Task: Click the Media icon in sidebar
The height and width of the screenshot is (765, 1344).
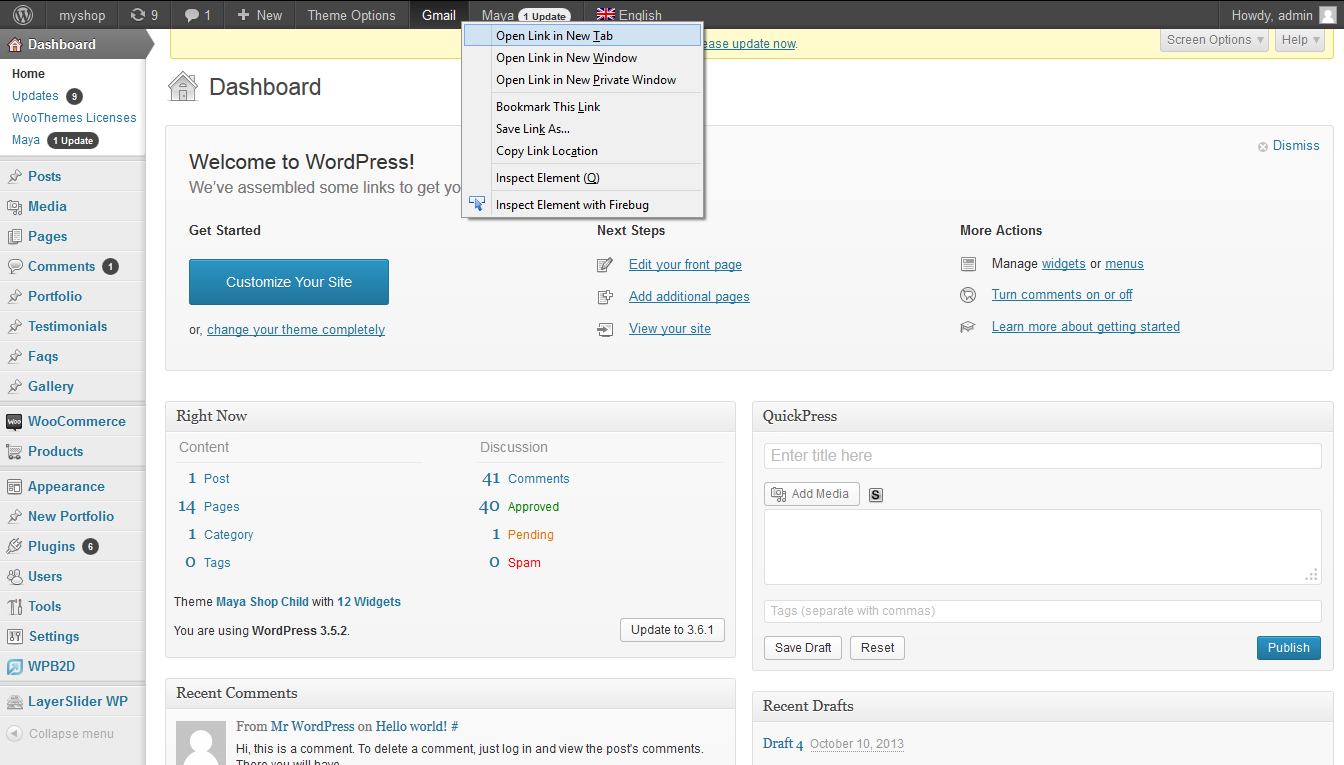Action: click(14, 206)
